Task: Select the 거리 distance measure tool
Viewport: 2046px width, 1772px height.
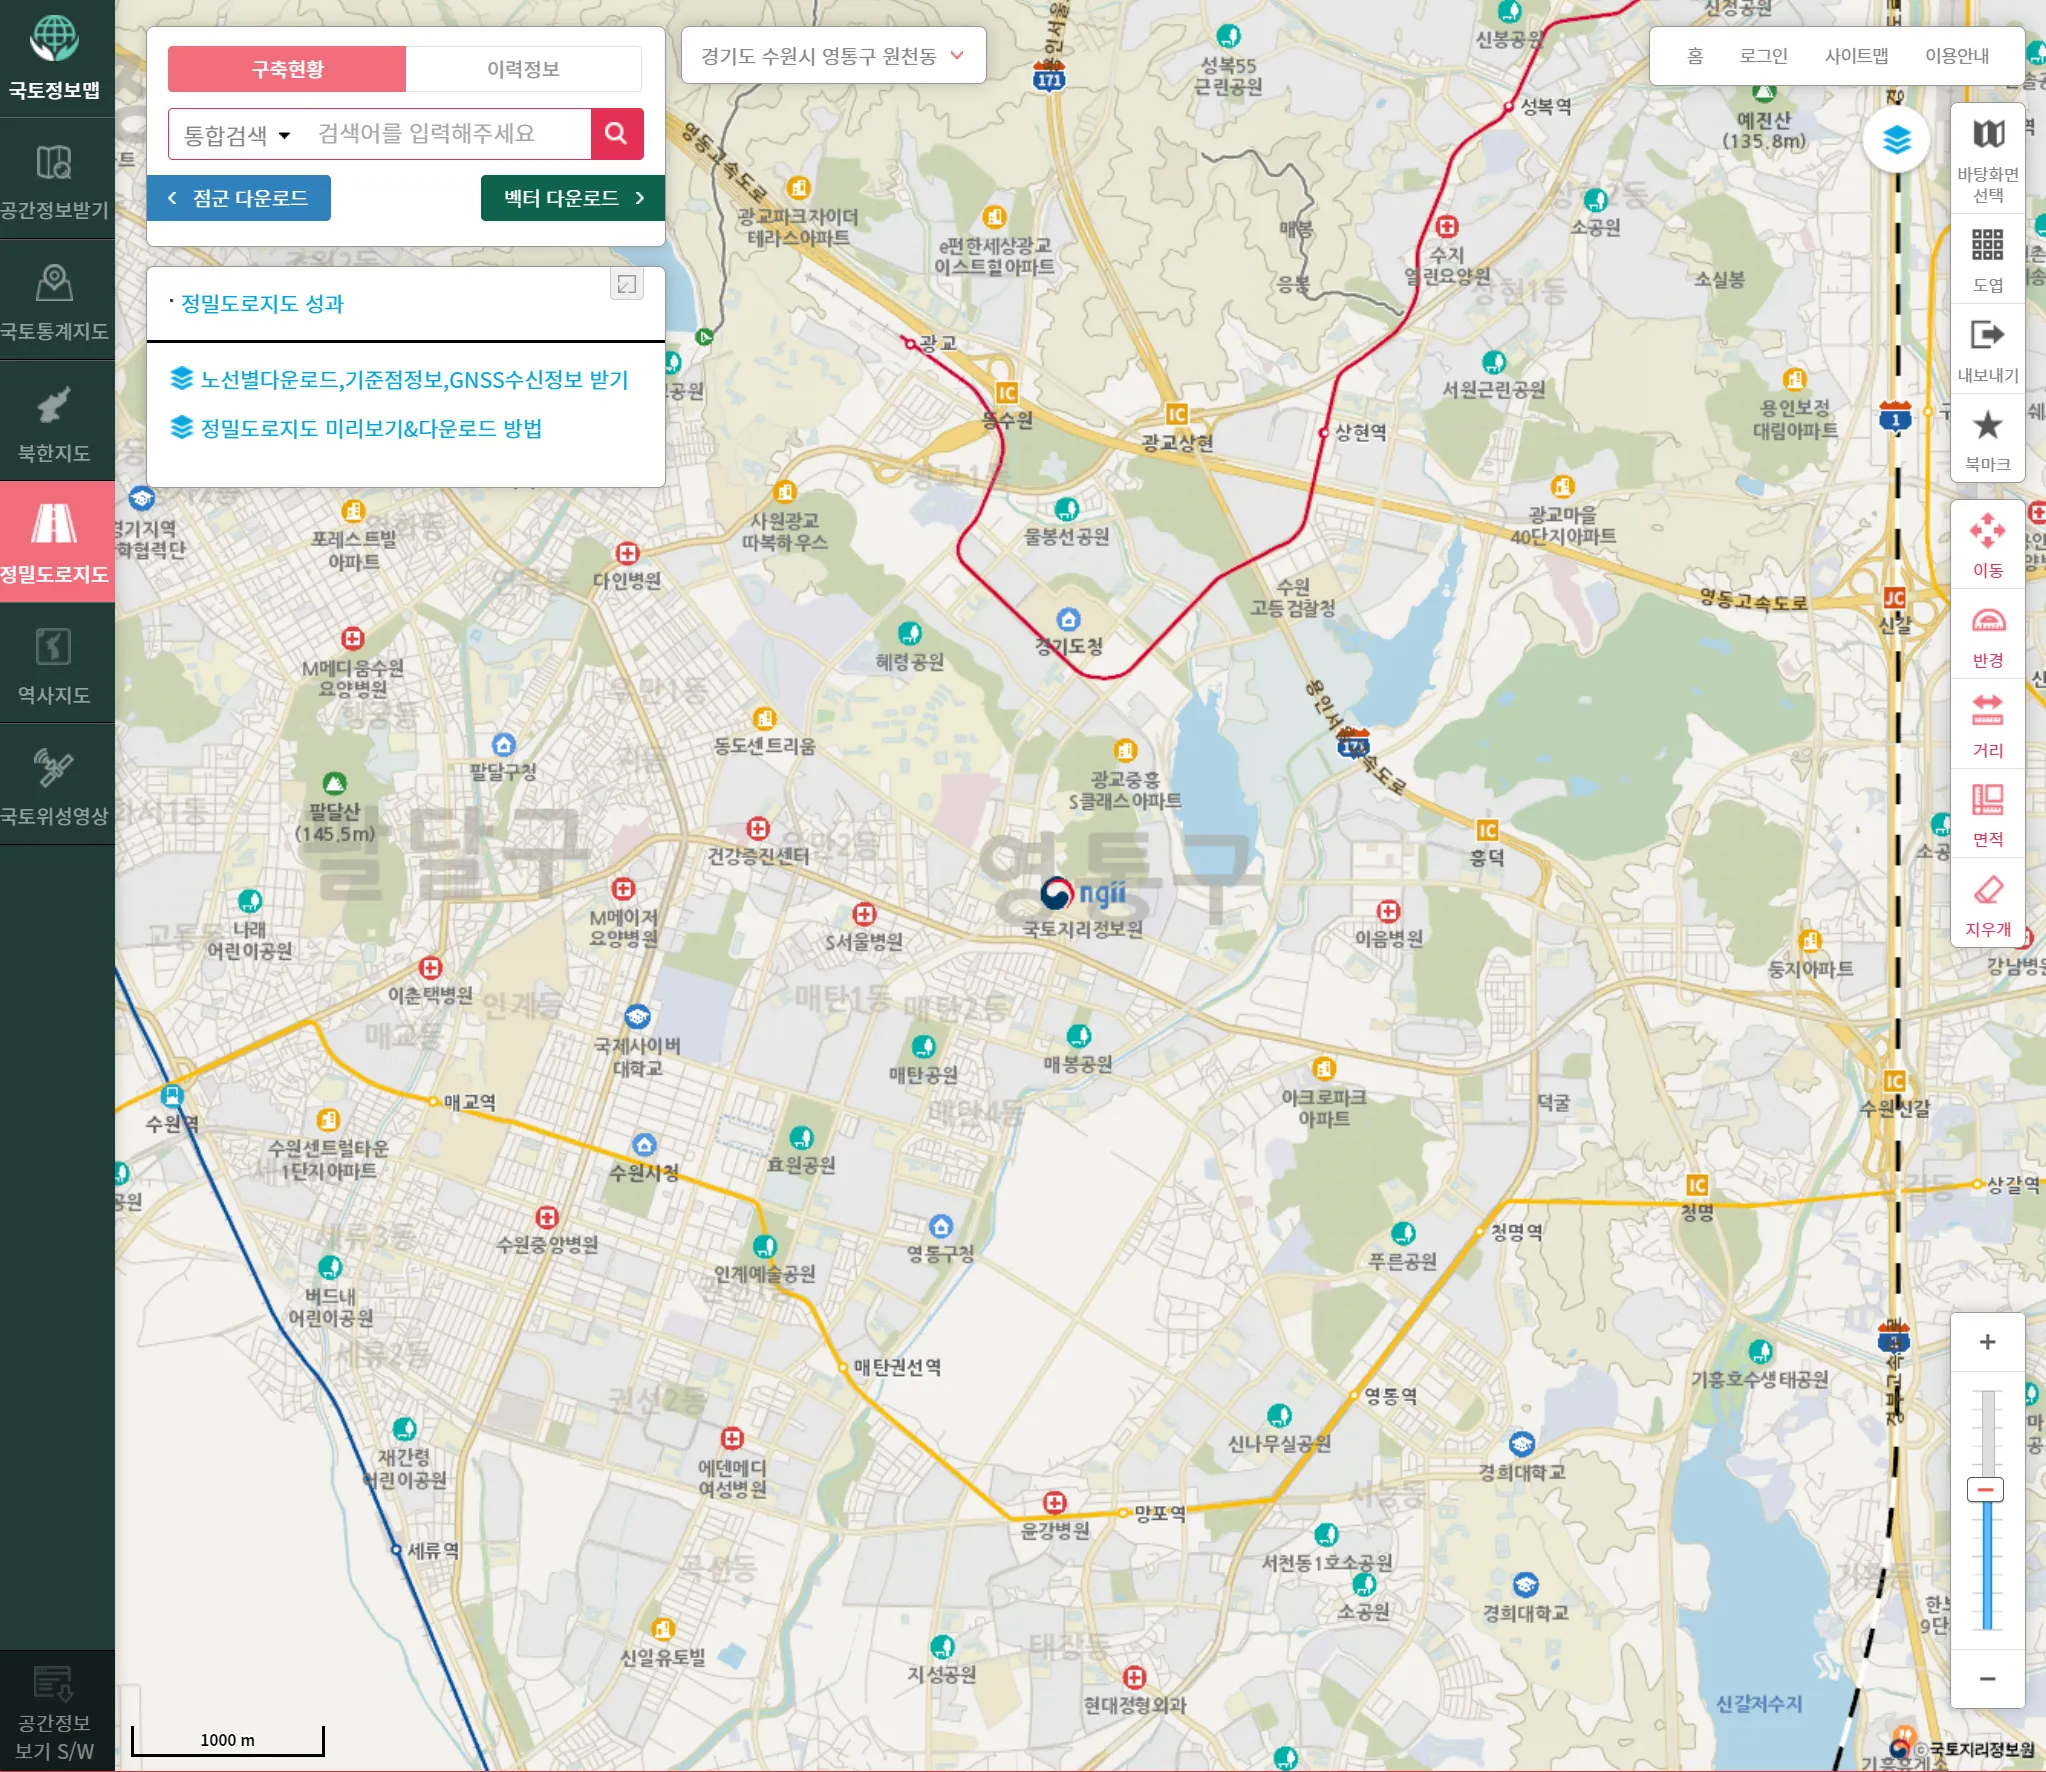Action: [x=1987, y=724]
